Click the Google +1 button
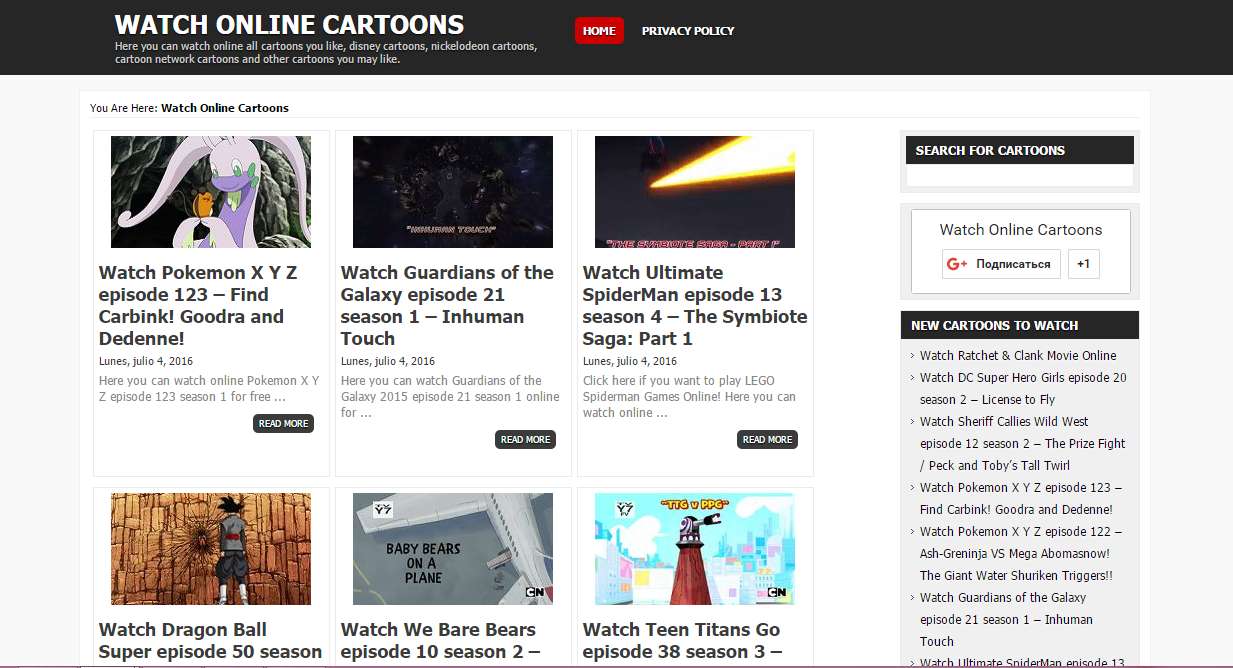 (x=1084, y=264)
